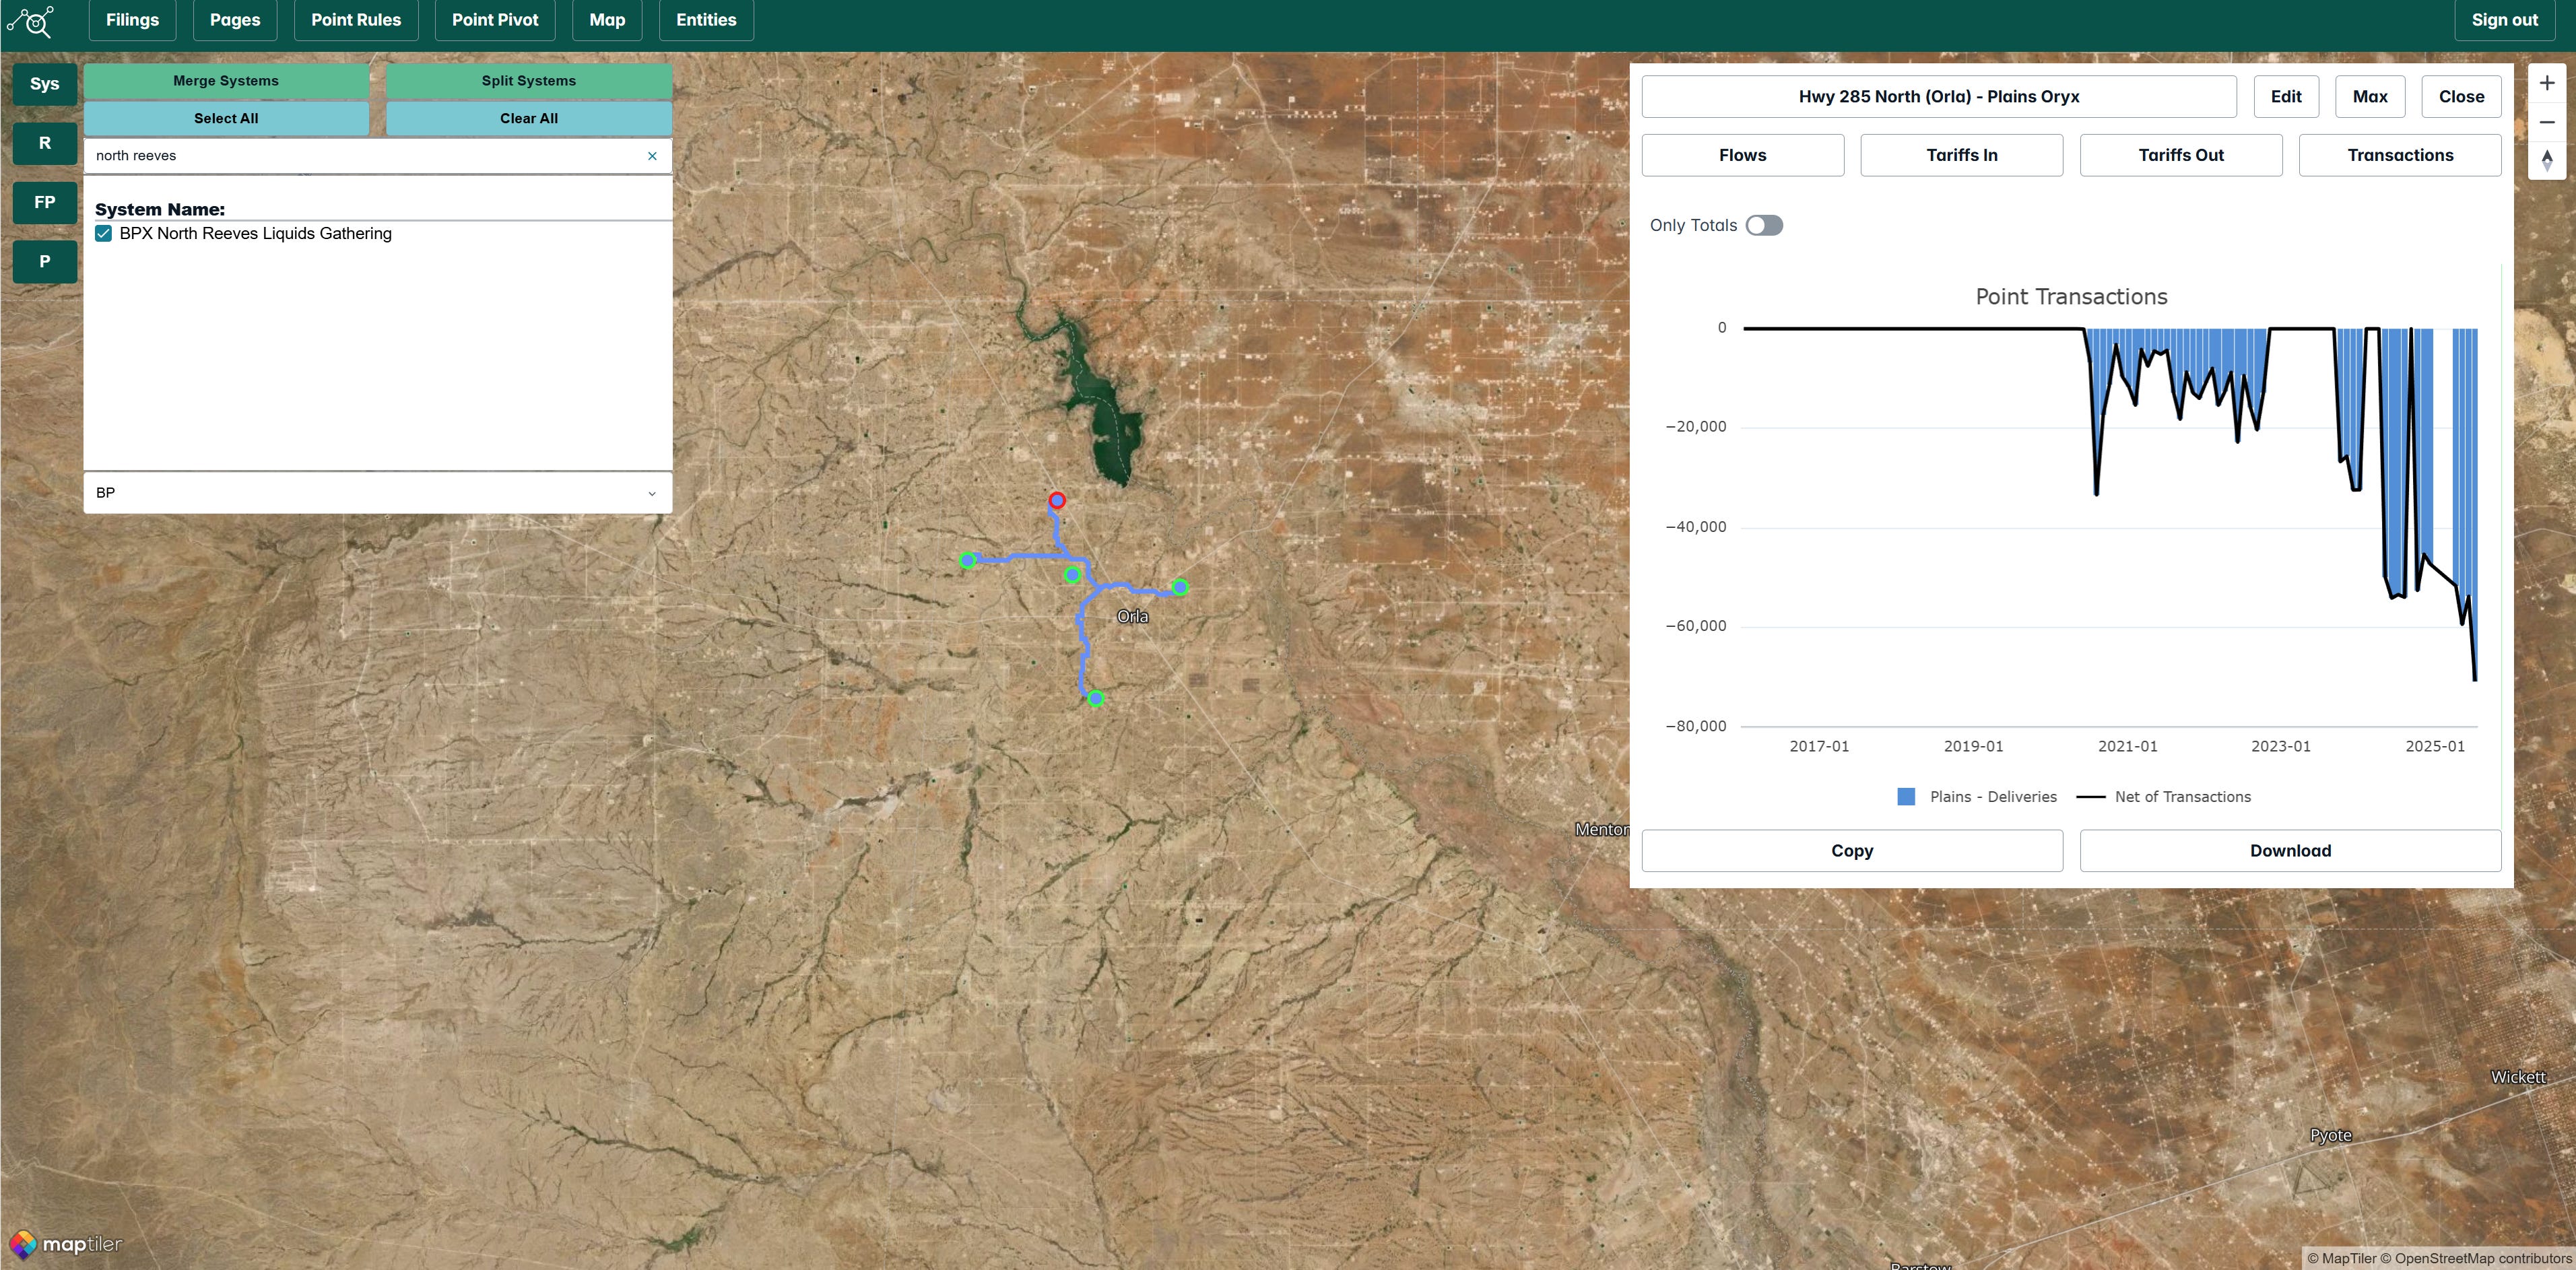Open the FP side panel

pos(44,203)
